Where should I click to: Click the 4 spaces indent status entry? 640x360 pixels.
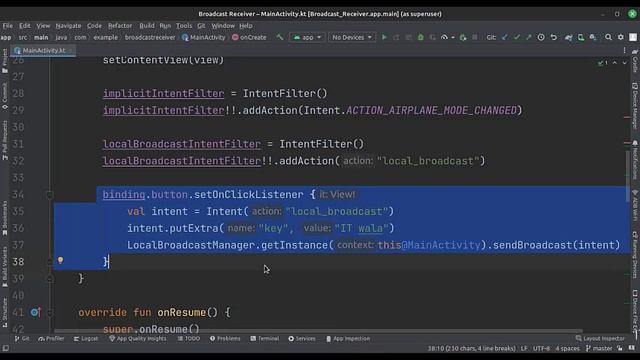point(567,348)
